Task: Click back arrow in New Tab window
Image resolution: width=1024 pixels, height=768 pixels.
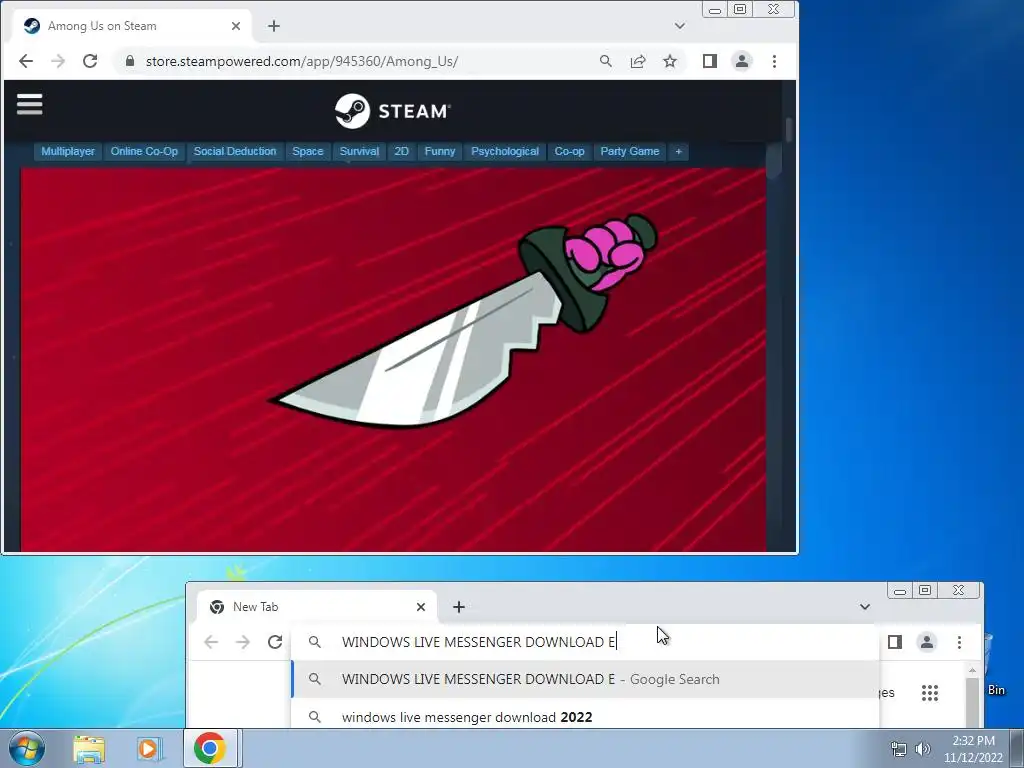Action: [211, 642]
